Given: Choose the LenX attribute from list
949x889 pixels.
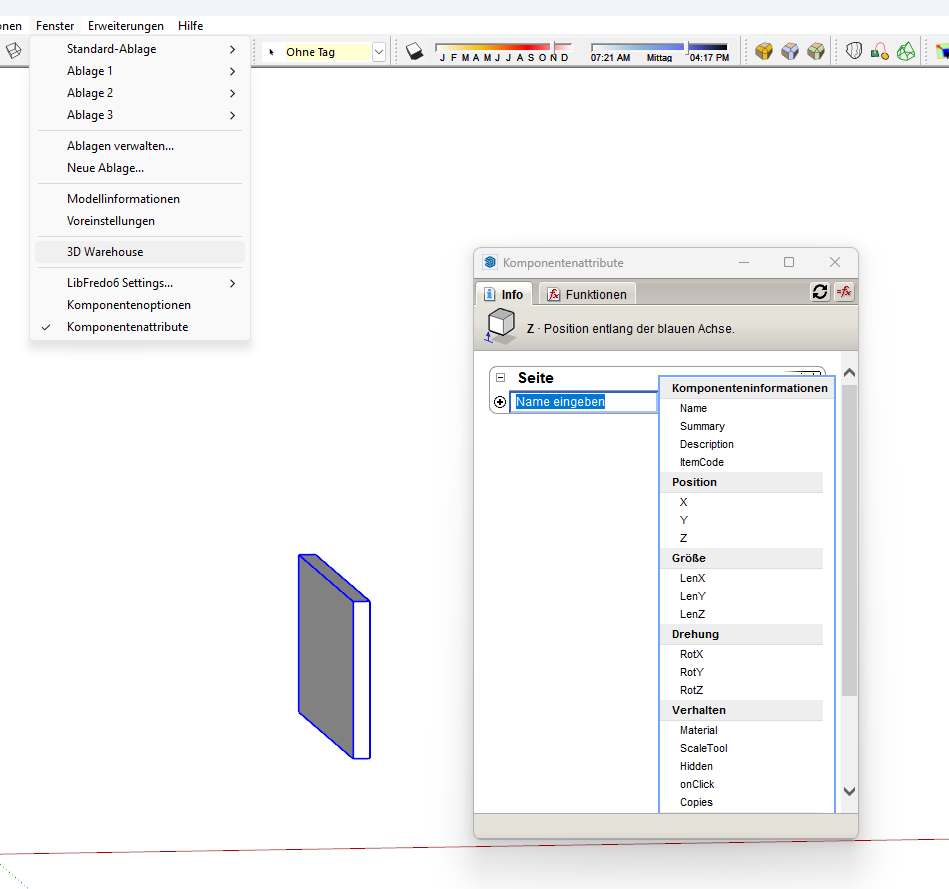Looking at the screenshot, I should pyautogui.click(x=692, y=578).
